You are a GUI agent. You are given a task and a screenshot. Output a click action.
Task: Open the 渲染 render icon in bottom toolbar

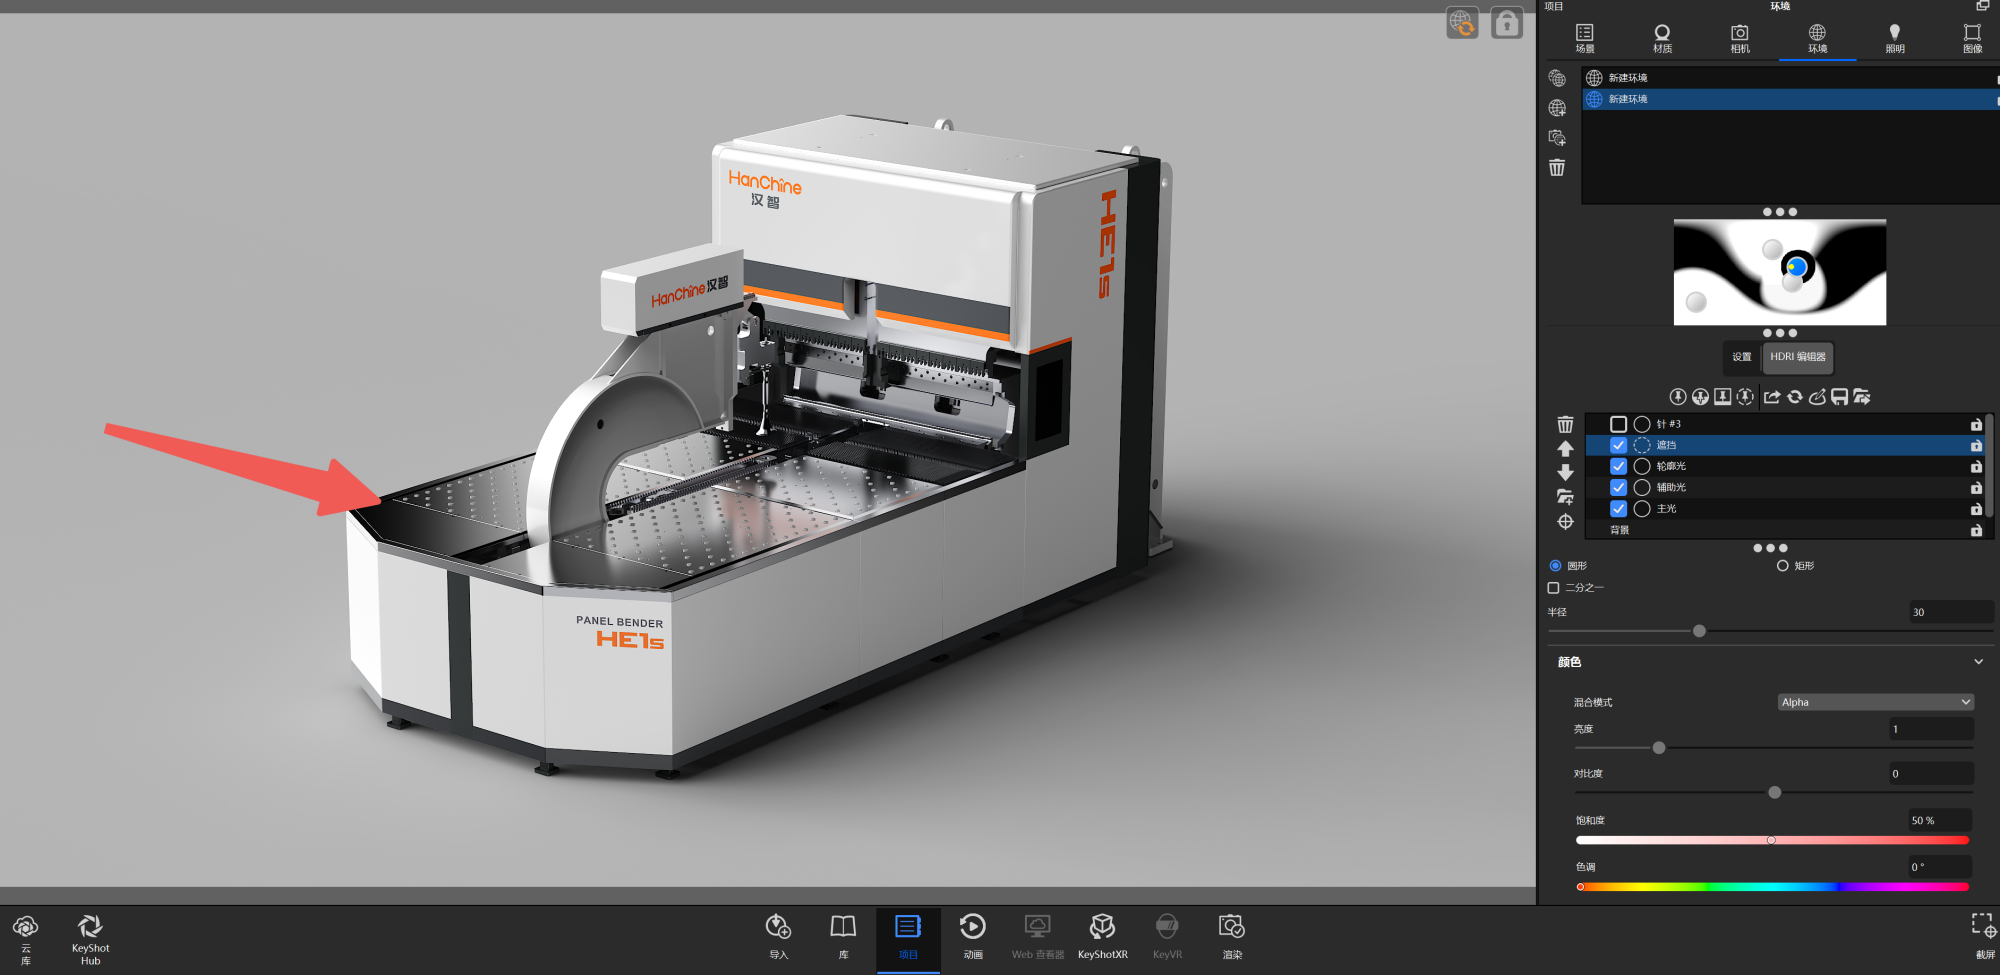coord(1231,936)
